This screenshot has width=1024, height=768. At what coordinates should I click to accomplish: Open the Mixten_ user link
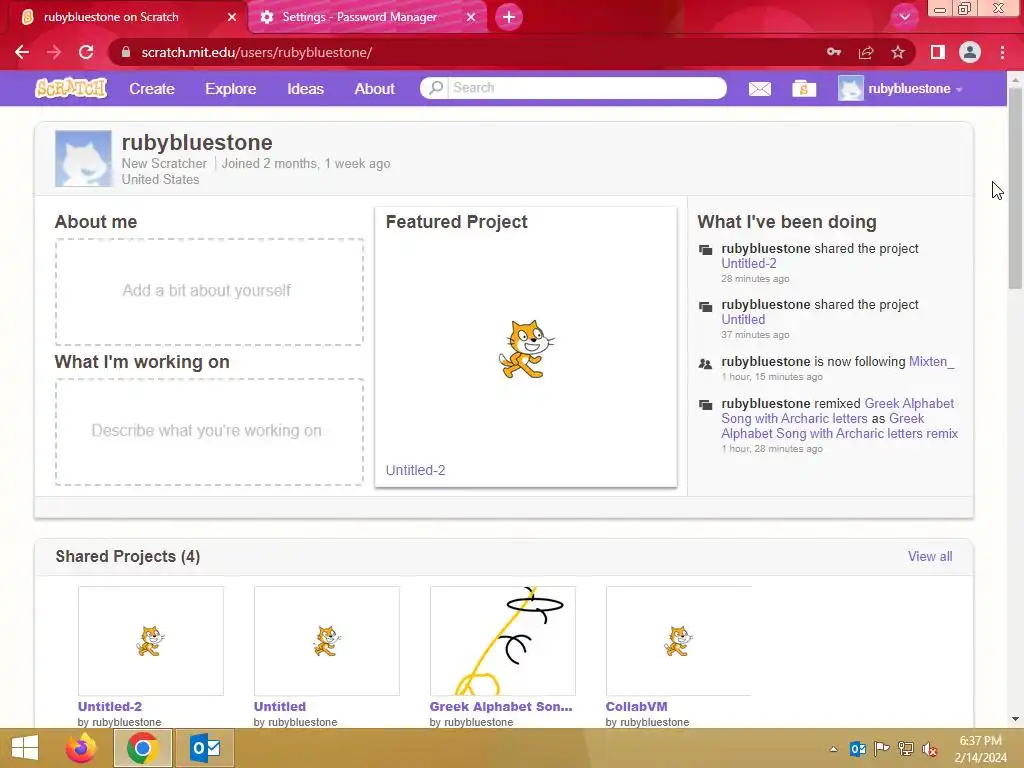coord(932,362)
